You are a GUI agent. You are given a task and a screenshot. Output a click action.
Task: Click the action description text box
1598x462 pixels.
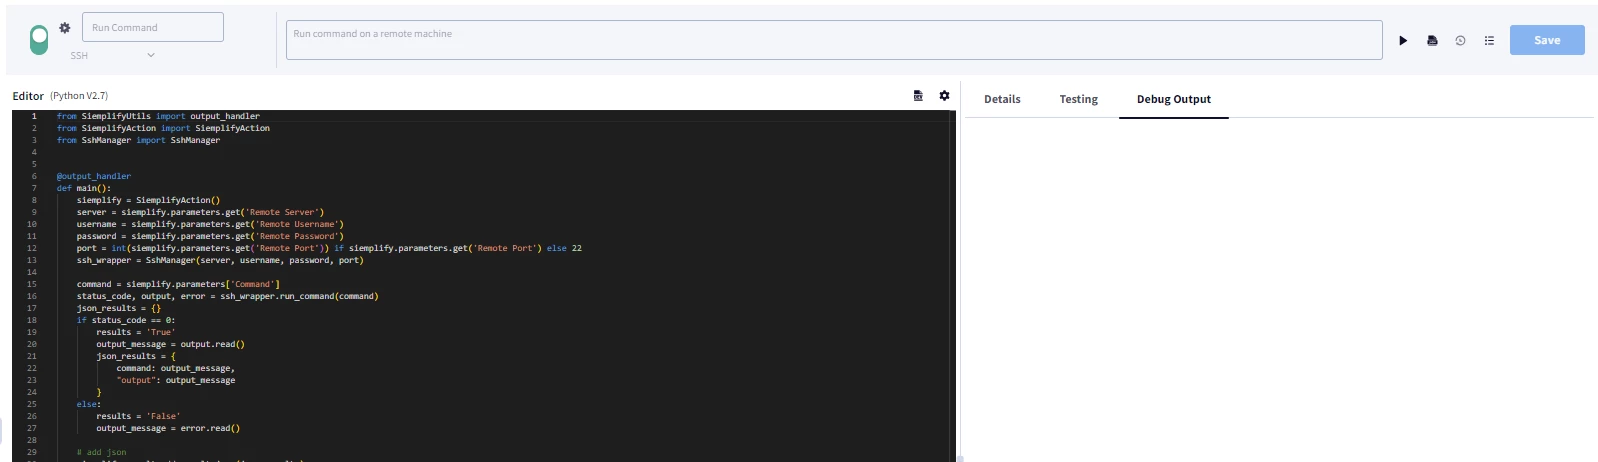click(x=834, y=40)
